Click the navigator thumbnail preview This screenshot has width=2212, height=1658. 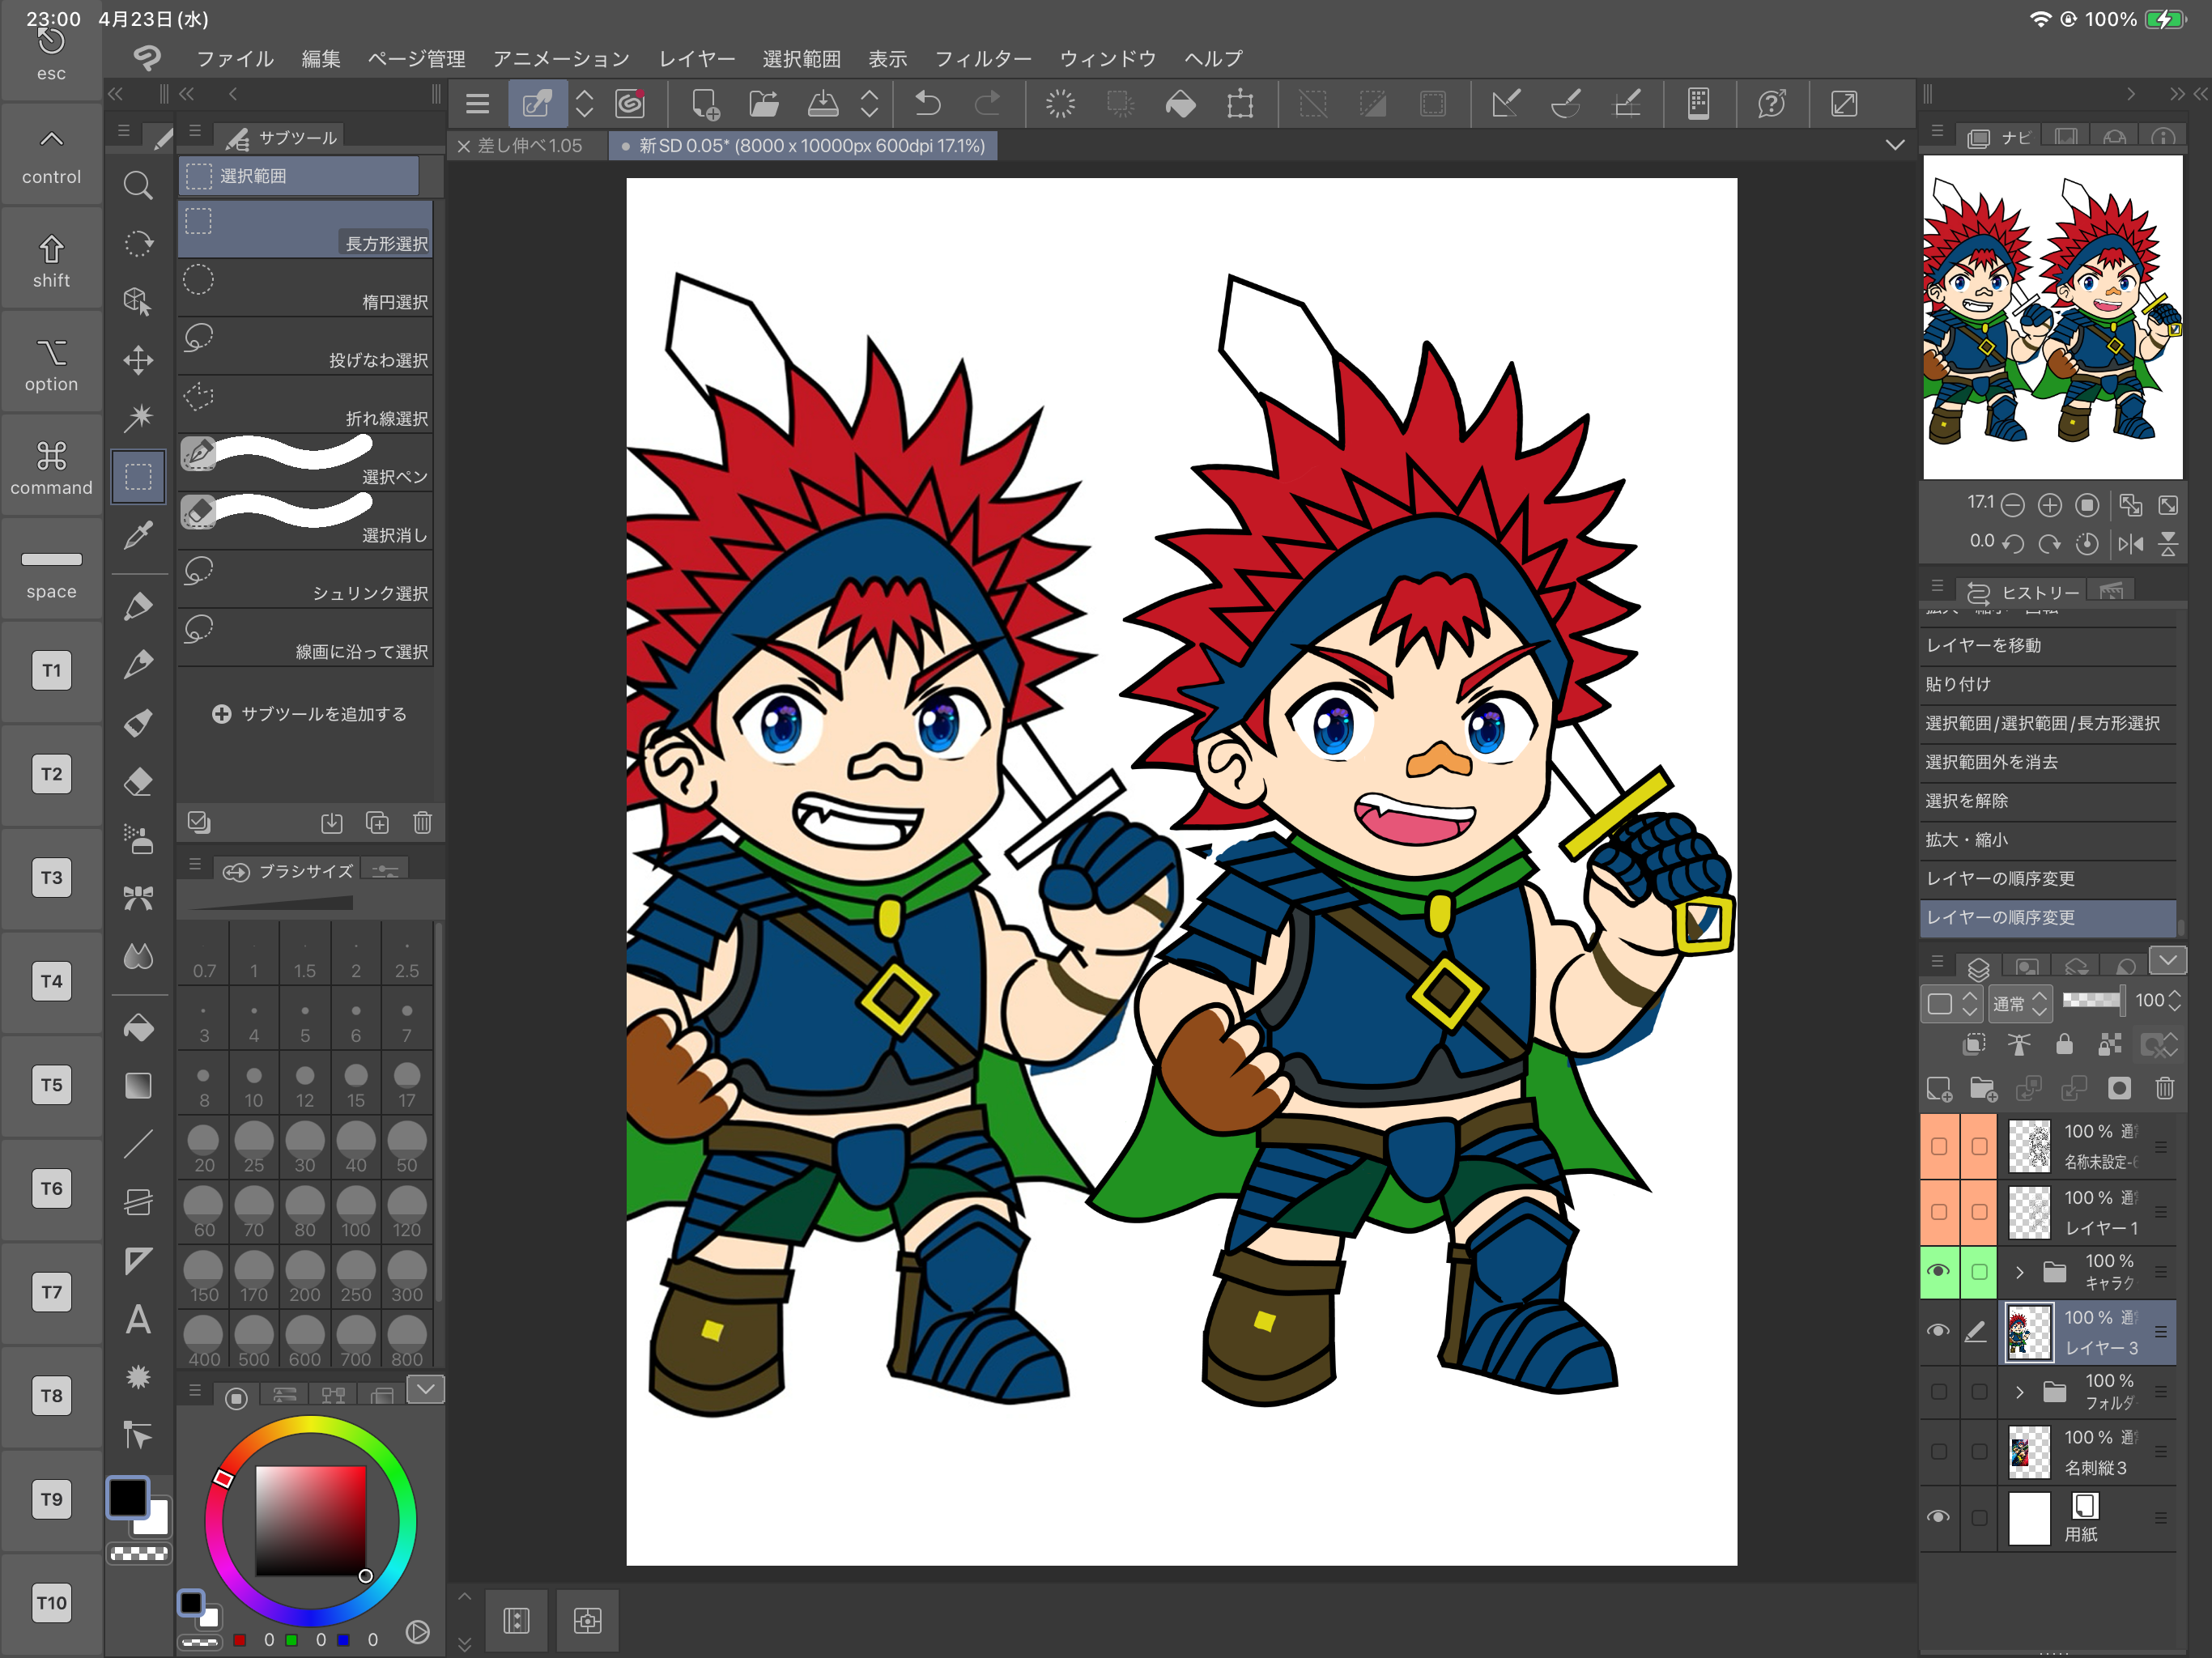[2052, 317]
